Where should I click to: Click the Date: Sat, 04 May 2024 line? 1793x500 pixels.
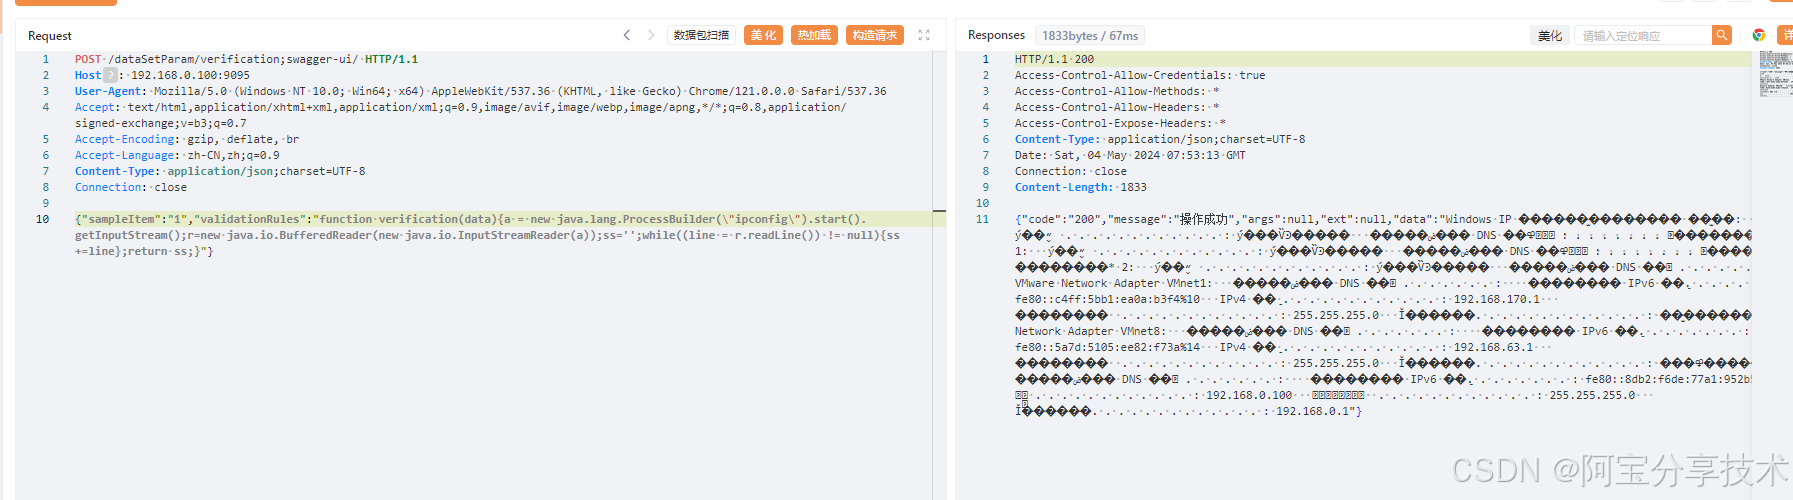pos(1131,155)
